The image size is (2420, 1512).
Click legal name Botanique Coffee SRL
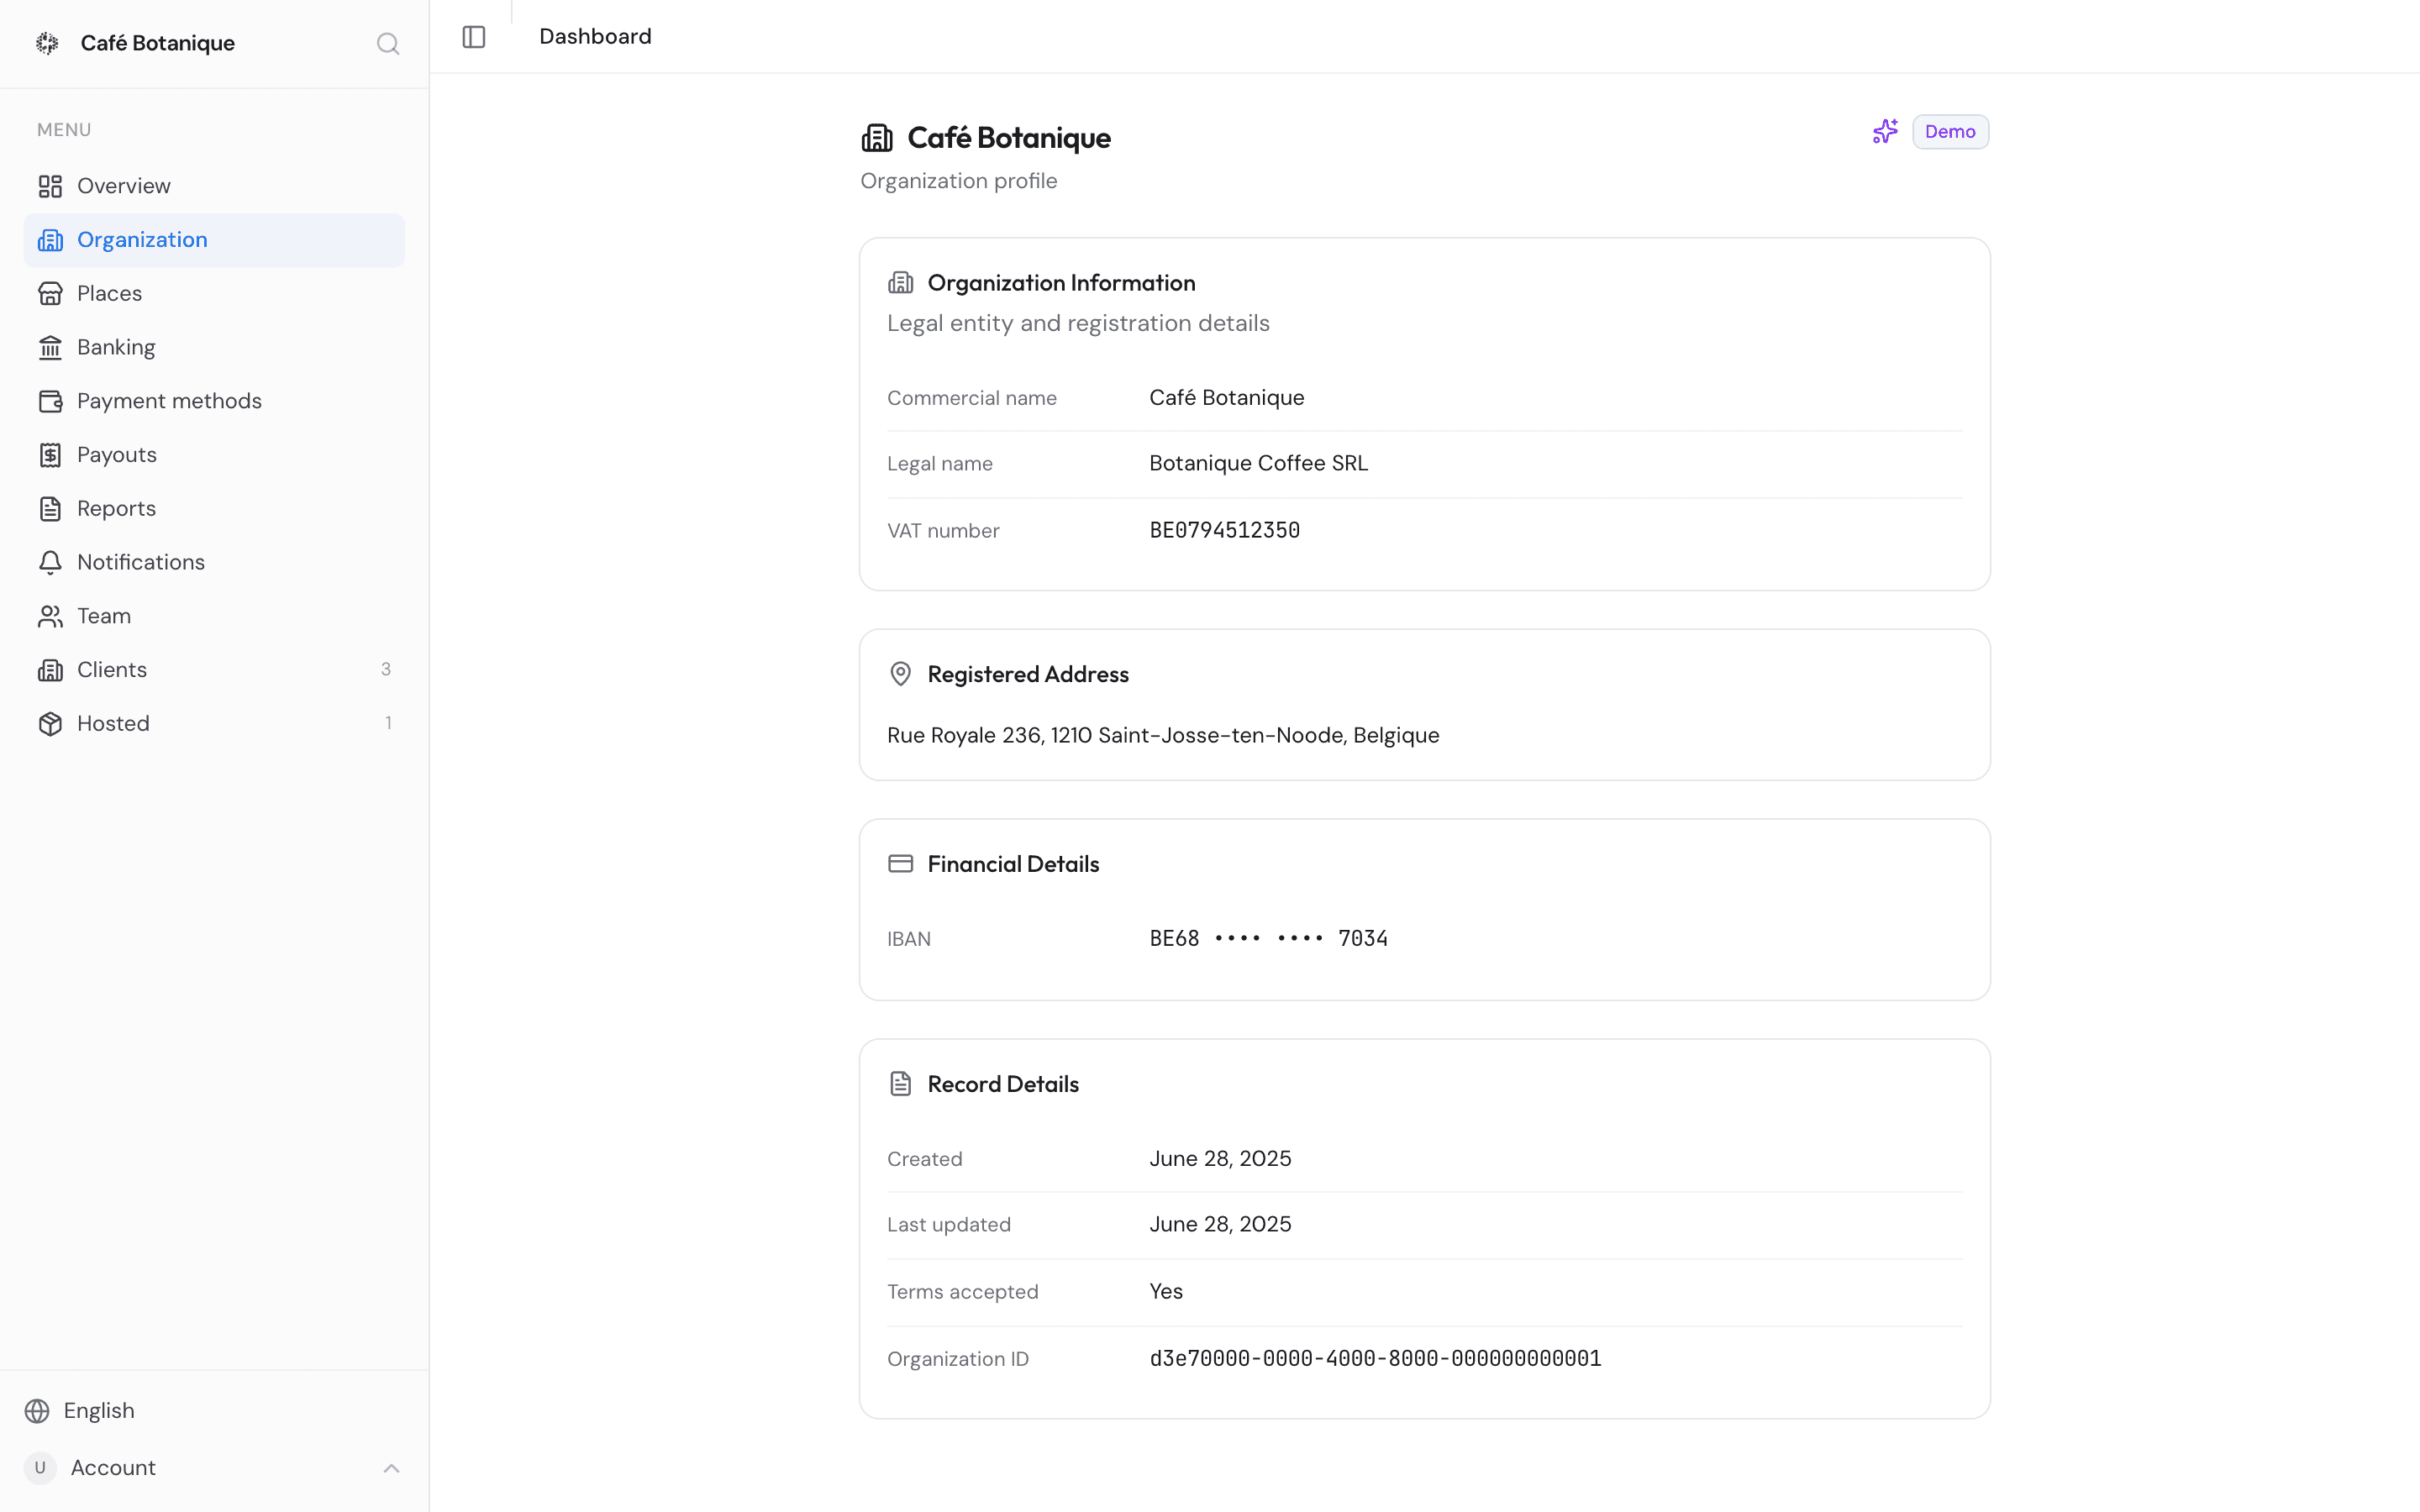(x=1258, y=464)
